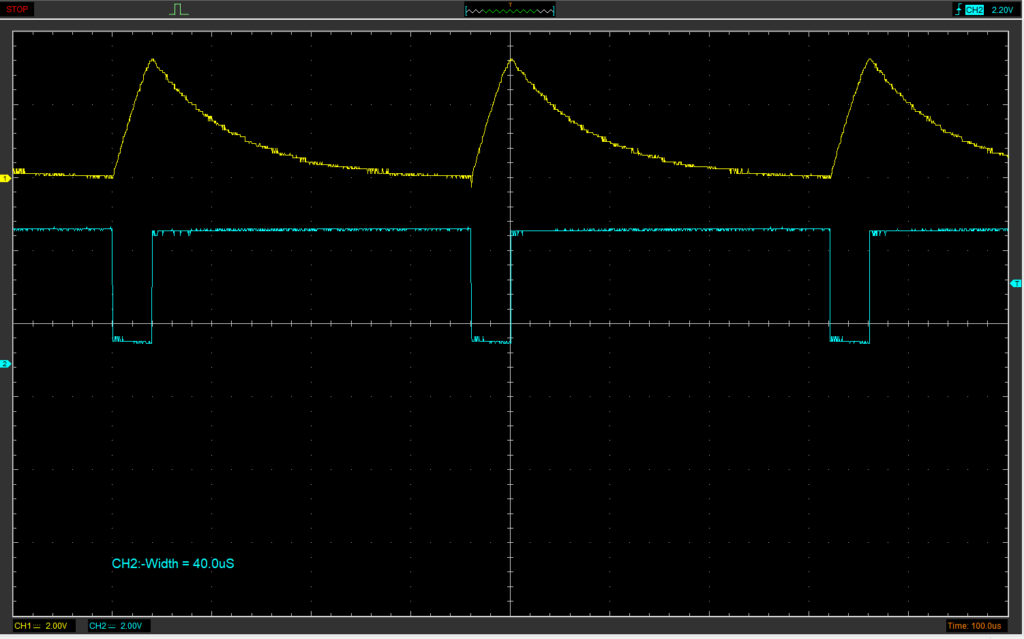Click the rightmost cyan low pulse bottom

pyautogui.click(x=850, y=341)
